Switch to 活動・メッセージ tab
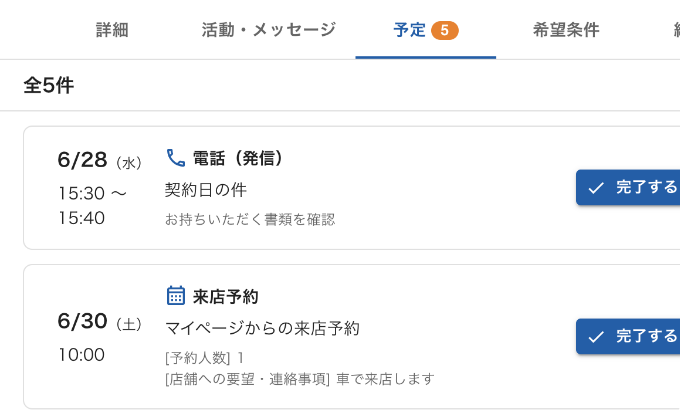The image size is (680, 420). pyautogui.click(x=268, y=30)
